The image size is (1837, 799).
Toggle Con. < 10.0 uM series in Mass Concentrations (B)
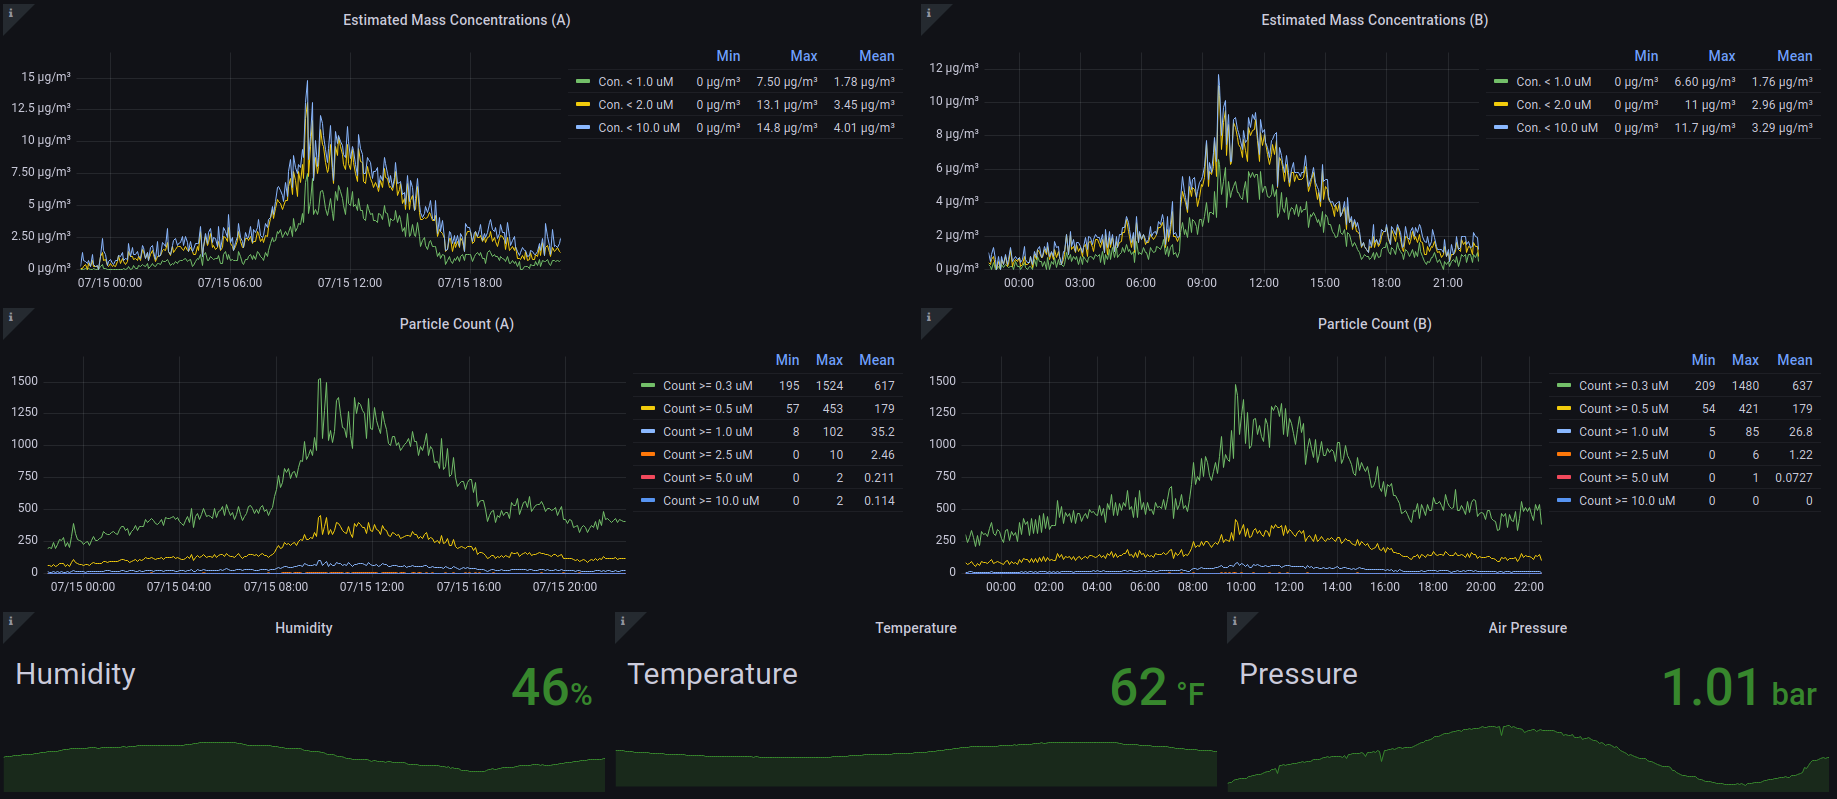pos(1557,128)
